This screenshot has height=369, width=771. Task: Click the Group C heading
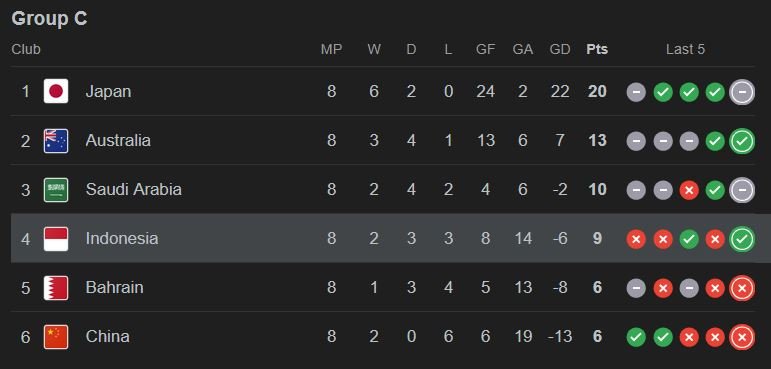pos(49,19)
